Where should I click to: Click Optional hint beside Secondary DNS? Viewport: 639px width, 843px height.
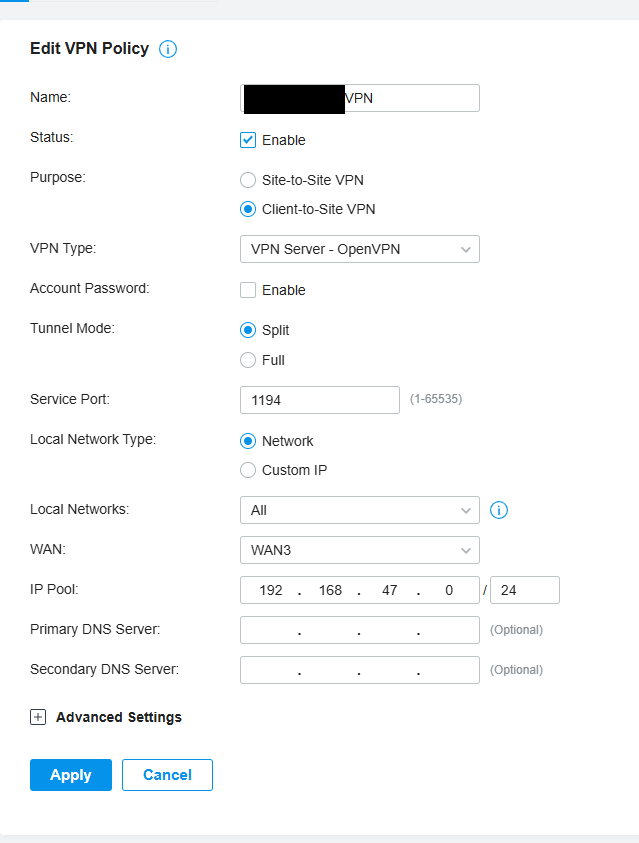(516, 670)
